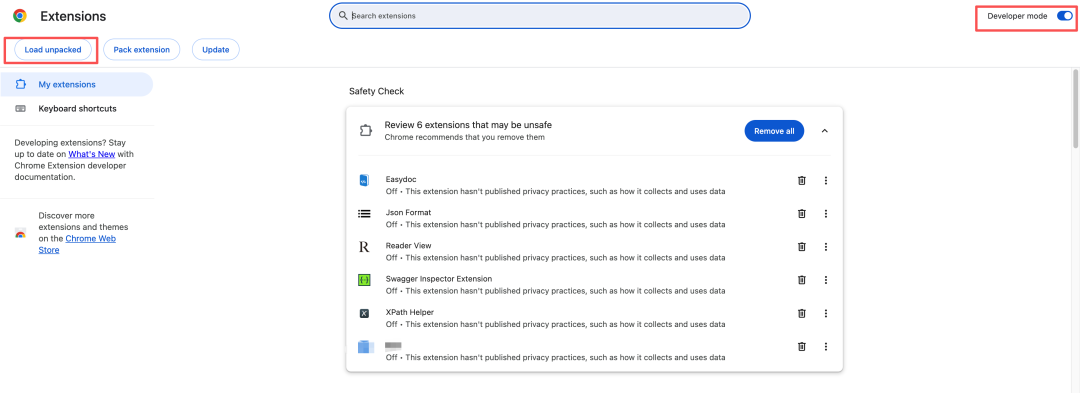Click the page vertical scrollbar
This screenshot has width=1080, height=393.
point(1075,108)
